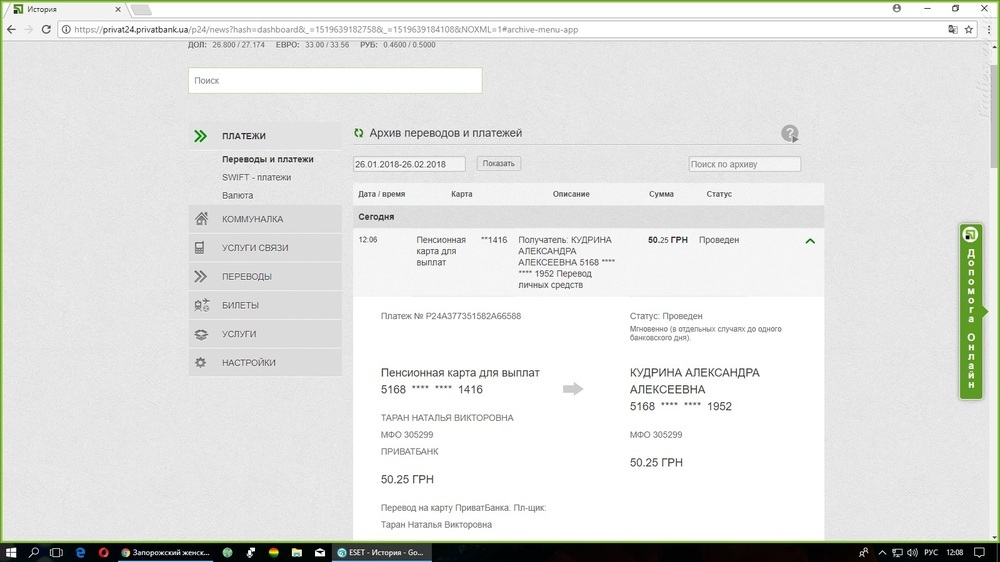Show hidden system tray icons
The height and width of the screenshot is (562, 1000).
point(882,552)
